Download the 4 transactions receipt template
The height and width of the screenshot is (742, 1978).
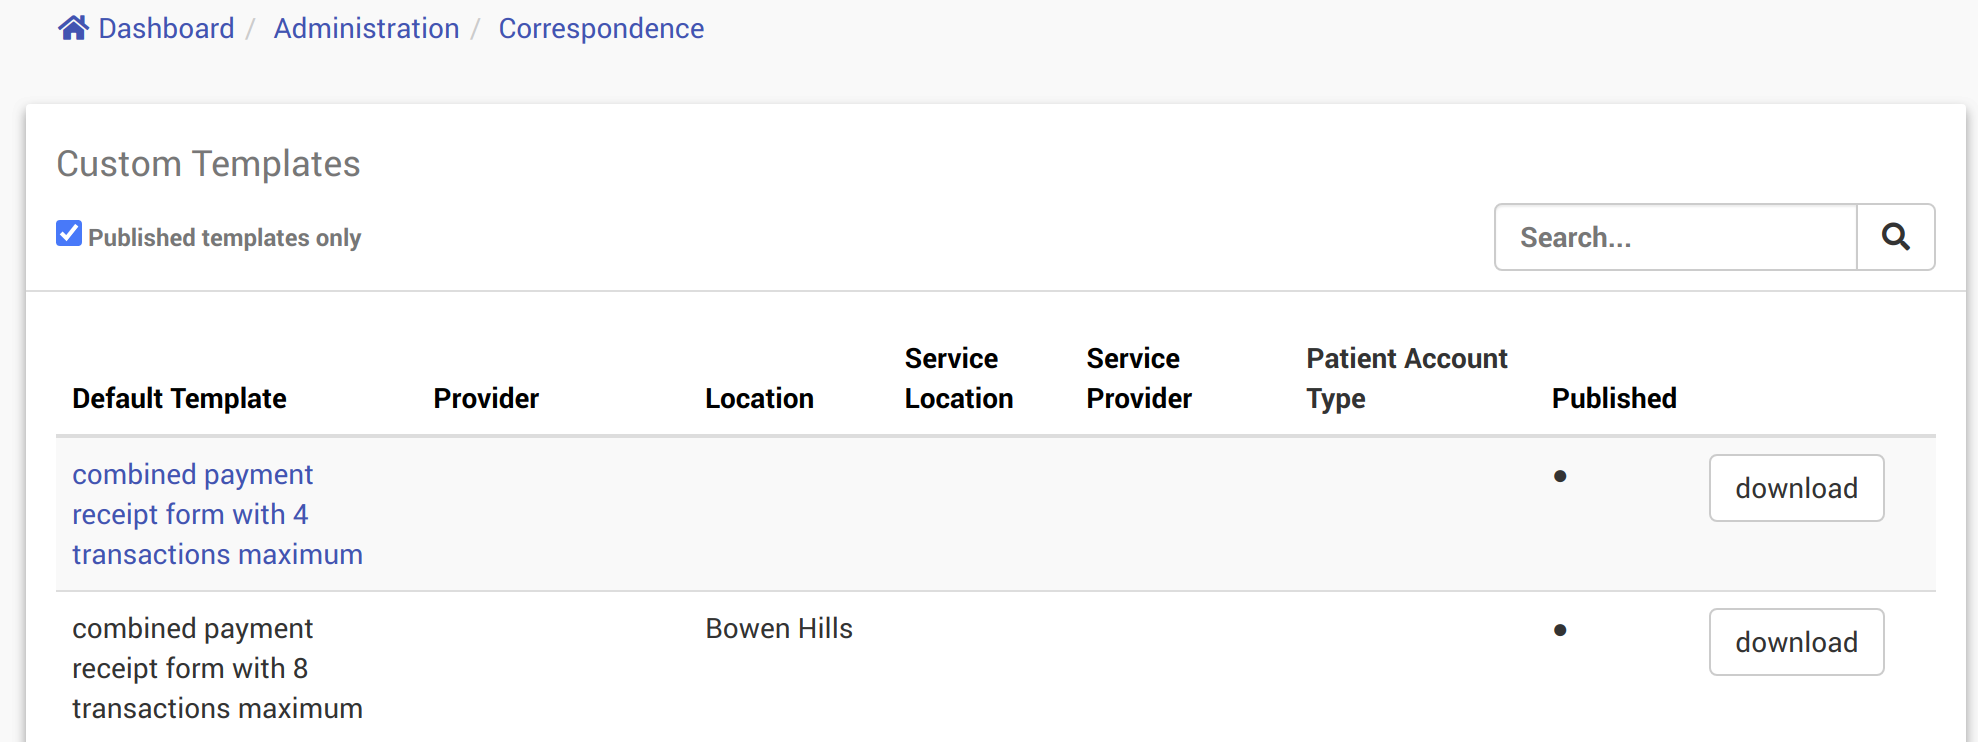pyautogui.click(x=1796, y=488)
